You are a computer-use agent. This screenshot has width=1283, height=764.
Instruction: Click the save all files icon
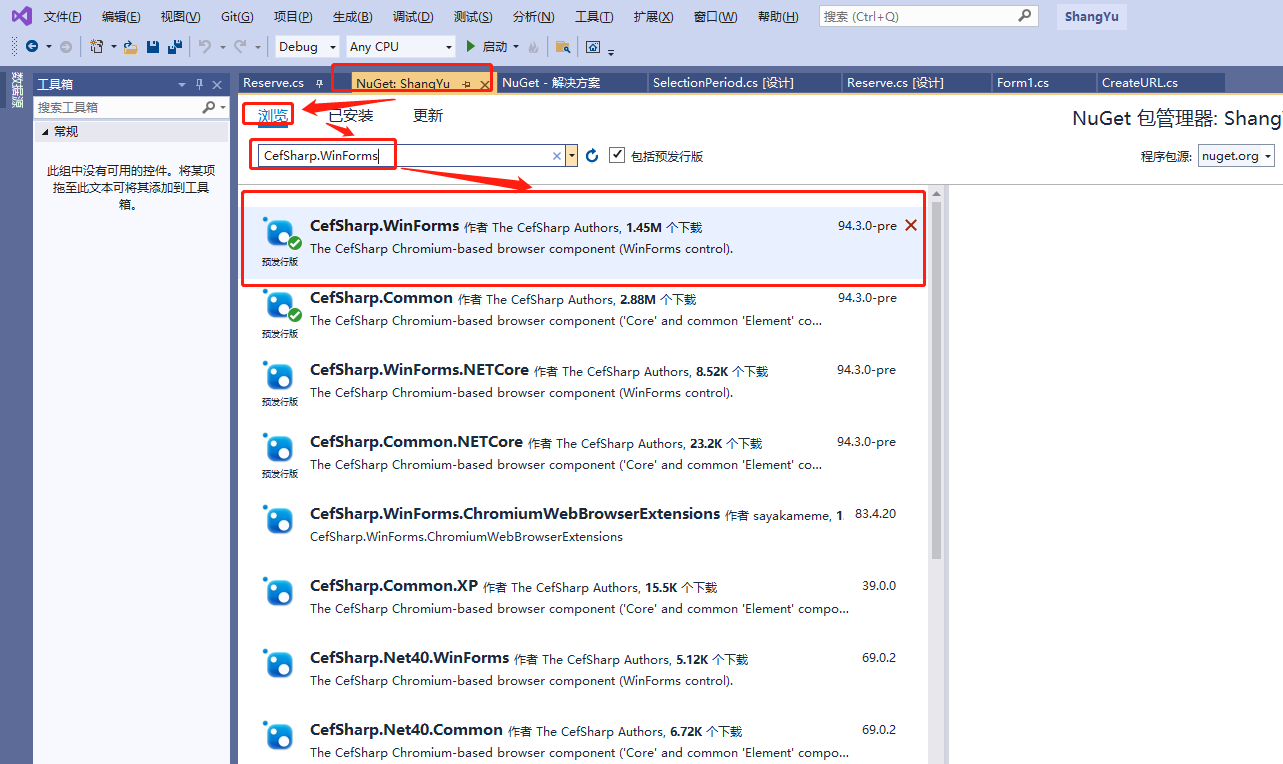pos(175,47)
